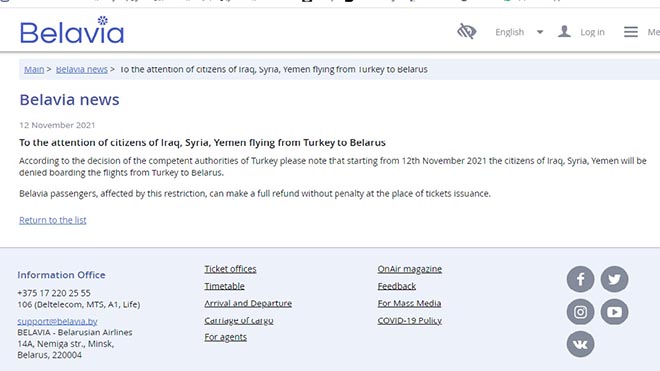Screen dimensions: 660x371
Task: Open Belavia's Instagram page icon
Action: (580, 312)
